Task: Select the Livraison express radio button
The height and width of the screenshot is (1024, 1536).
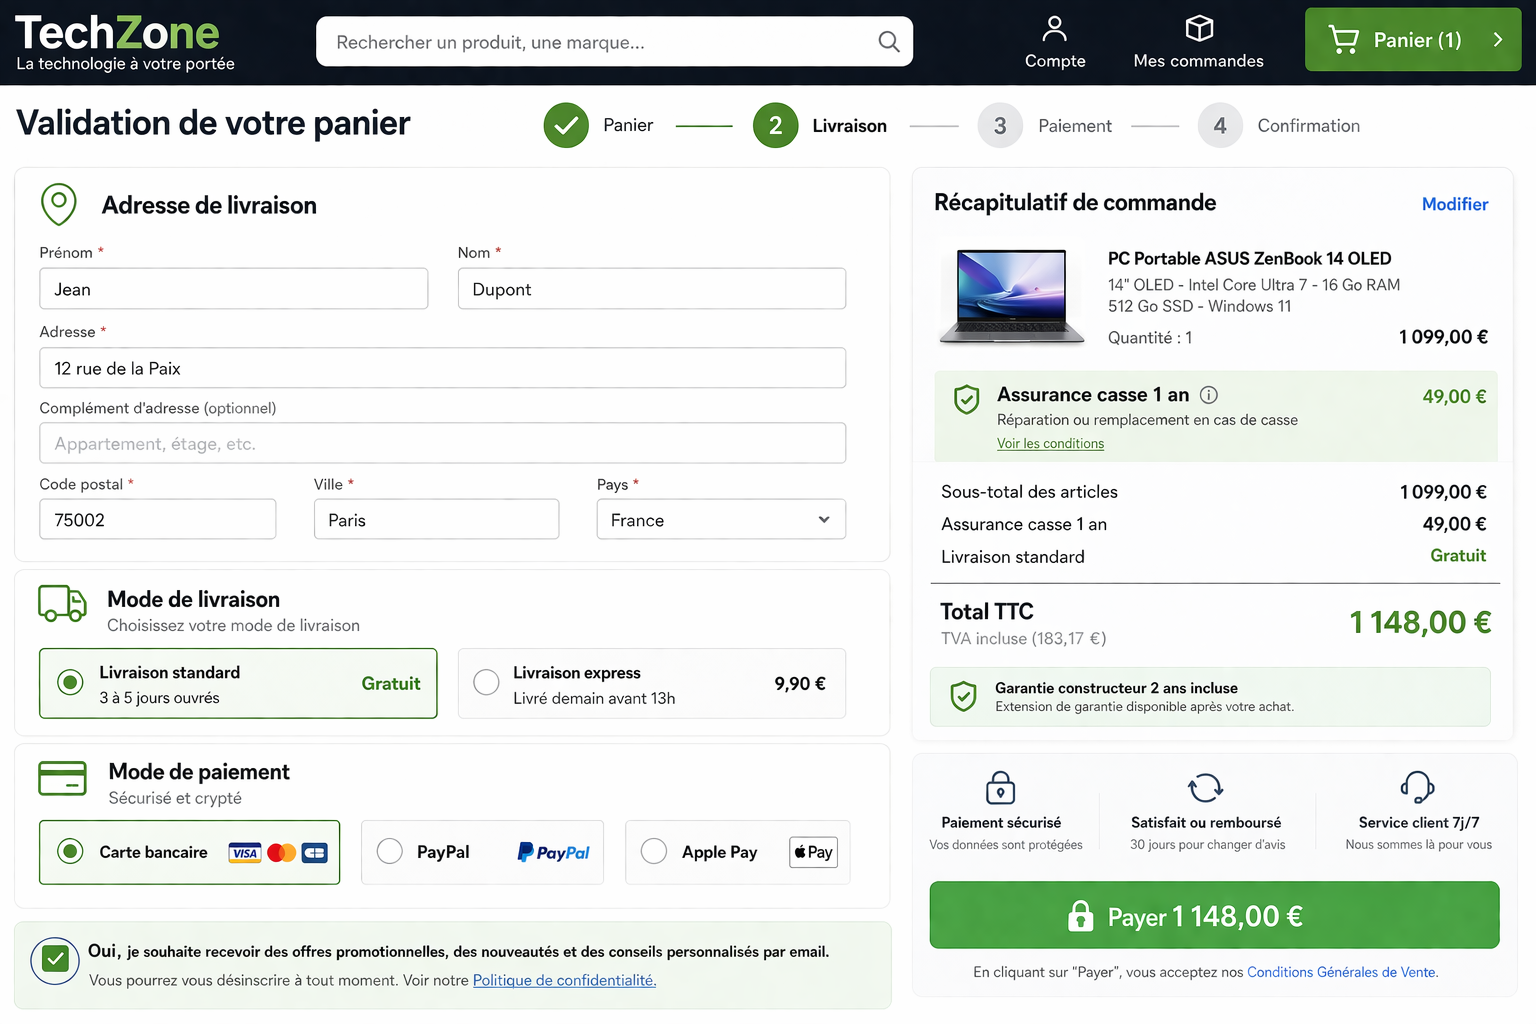Action: click(487, 683)
